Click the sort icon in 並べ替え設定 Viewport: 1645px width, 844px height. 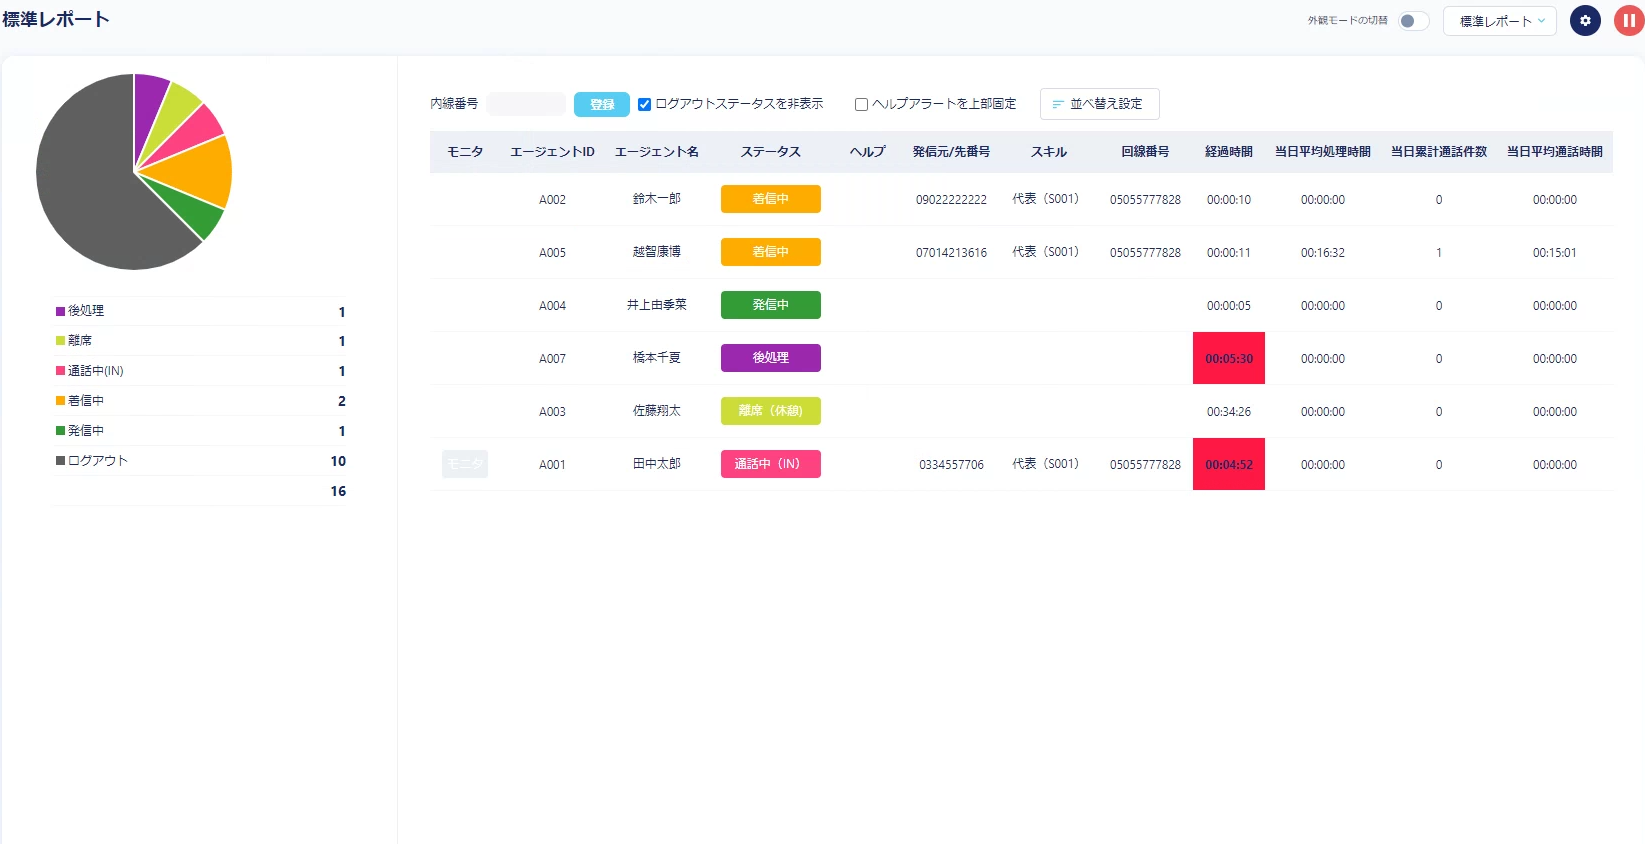pos(1057,104)
